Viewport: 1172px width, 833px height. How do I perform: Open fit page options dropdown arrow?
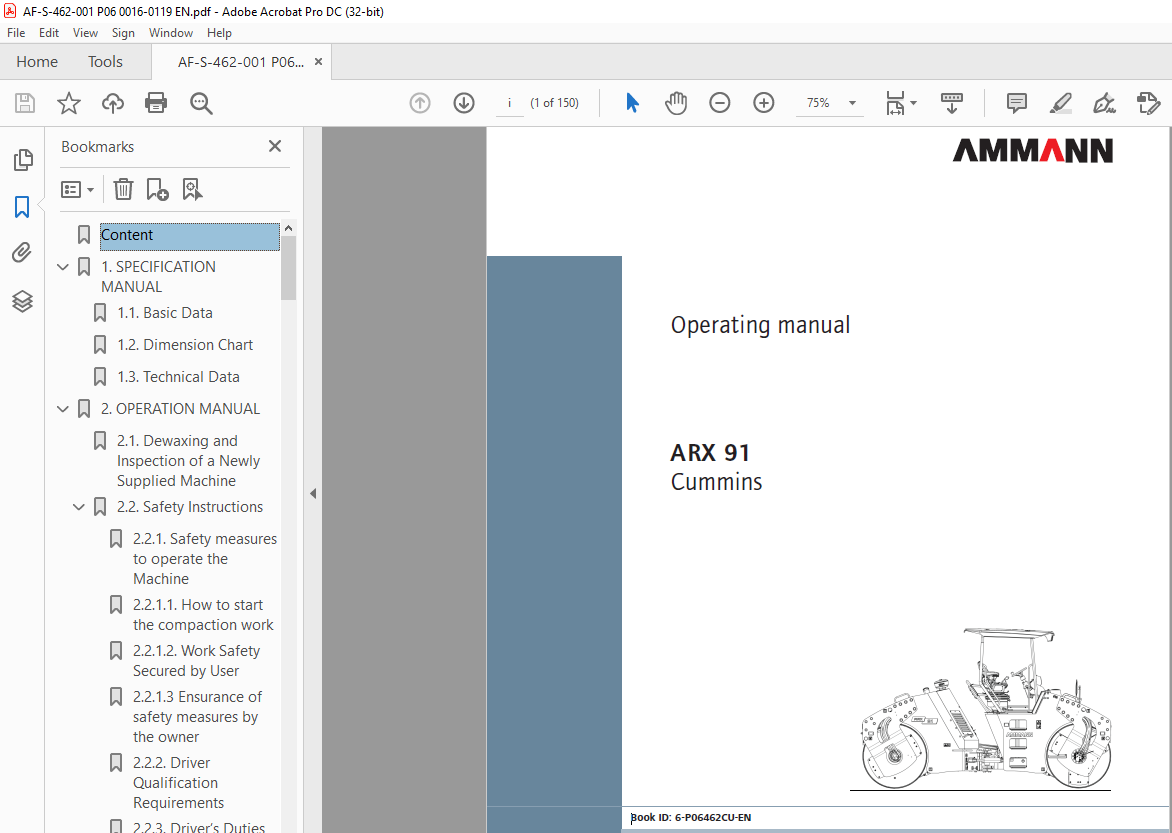[913, 103]
